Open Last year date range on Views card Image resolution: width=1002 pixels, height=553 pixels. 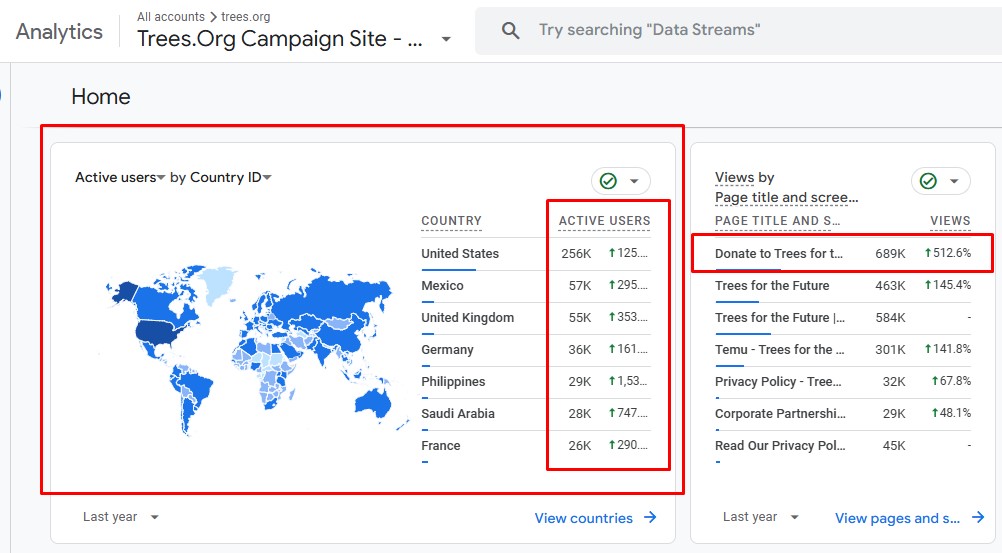[760, 517]
